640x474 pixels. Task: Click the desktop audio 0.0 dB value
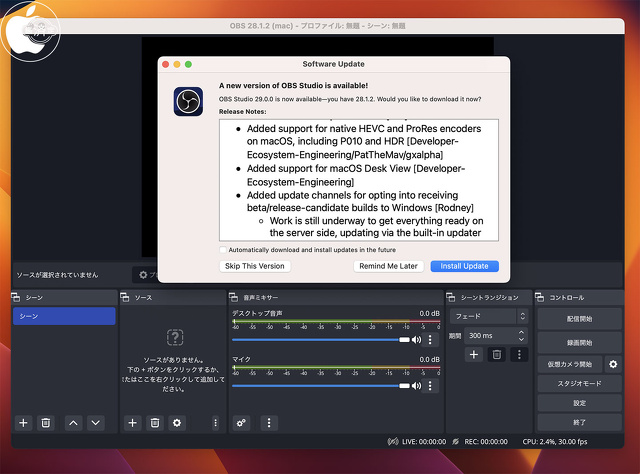coord(429,313)
